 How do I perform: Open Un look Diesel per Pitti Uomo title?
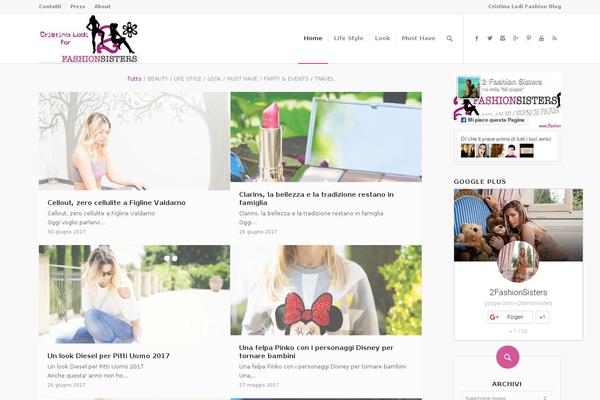(x=108, y=356)
